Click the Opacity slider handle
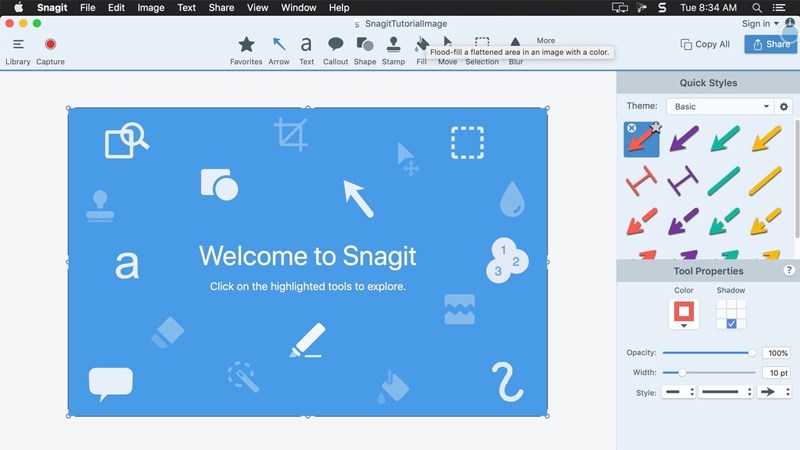This screenshot has width=800, height=450. click(752, 353)
